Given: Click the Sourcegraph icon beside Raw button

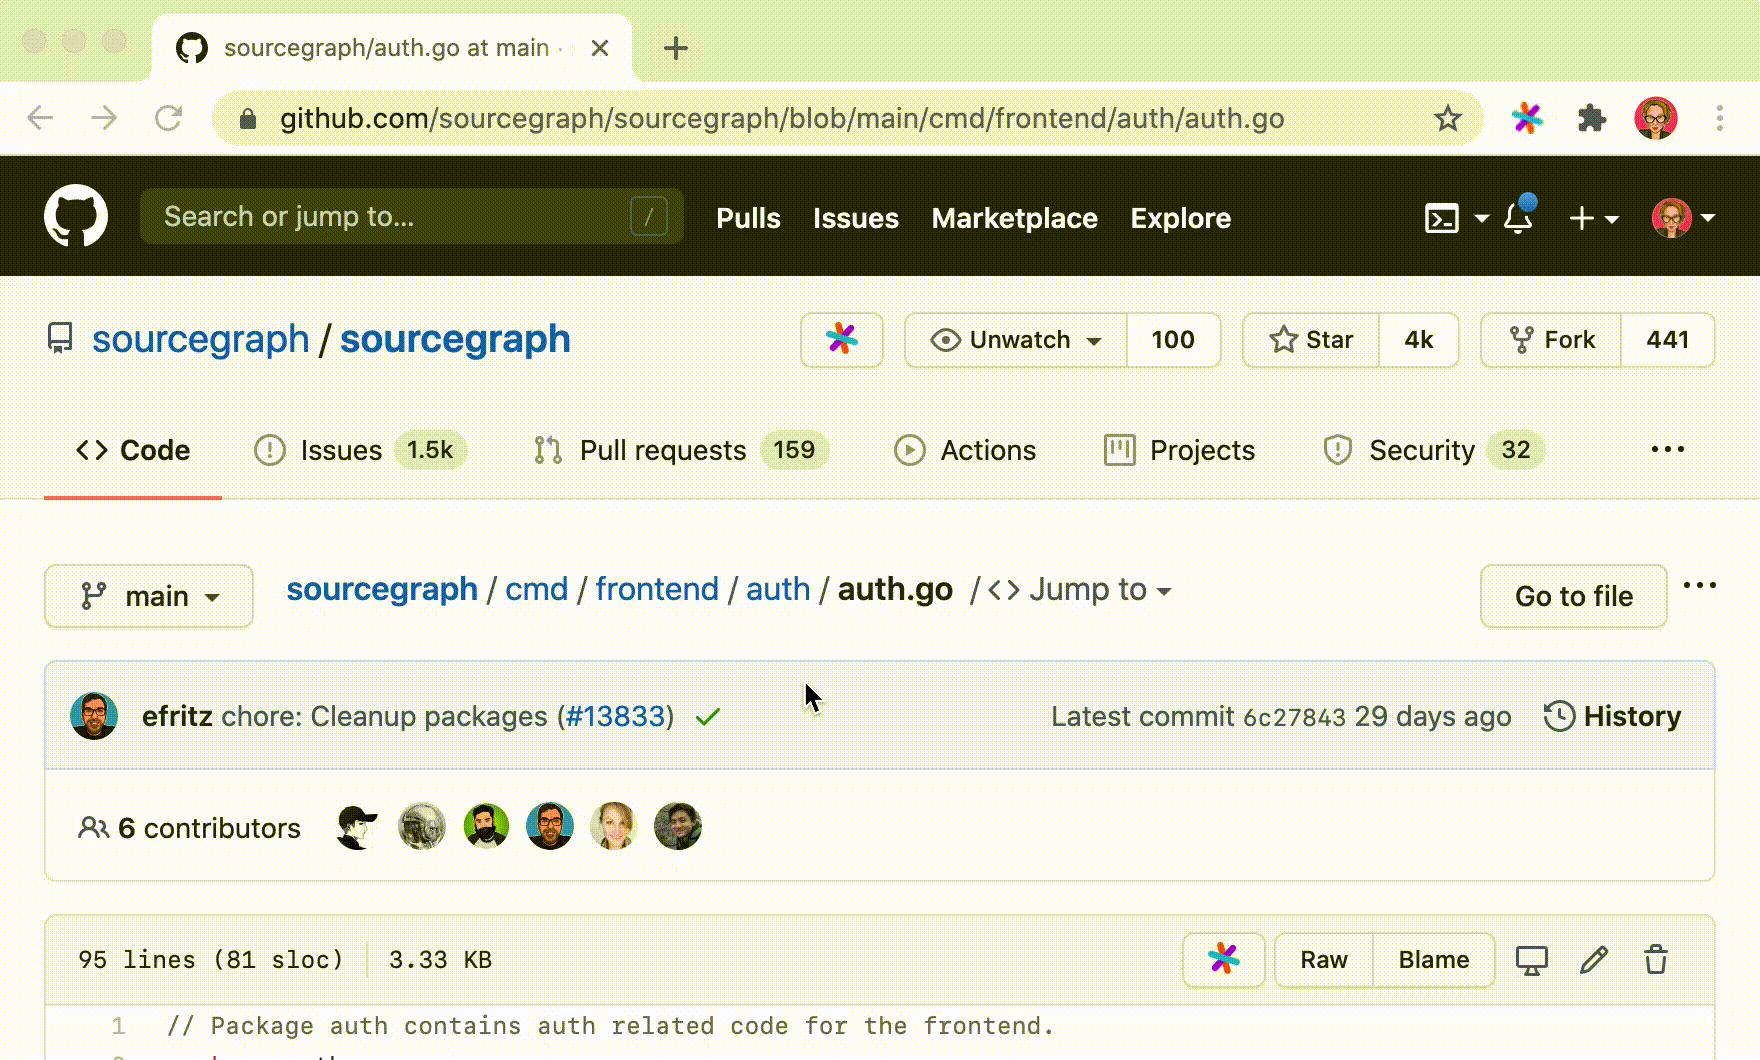Looking at the screenshot, I should point(1224,960).
